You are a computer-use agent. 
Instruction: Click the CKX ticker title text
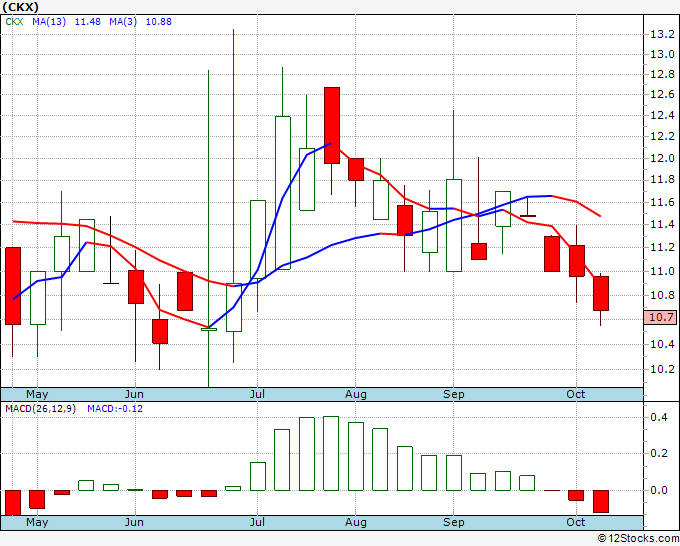[20, 7]
